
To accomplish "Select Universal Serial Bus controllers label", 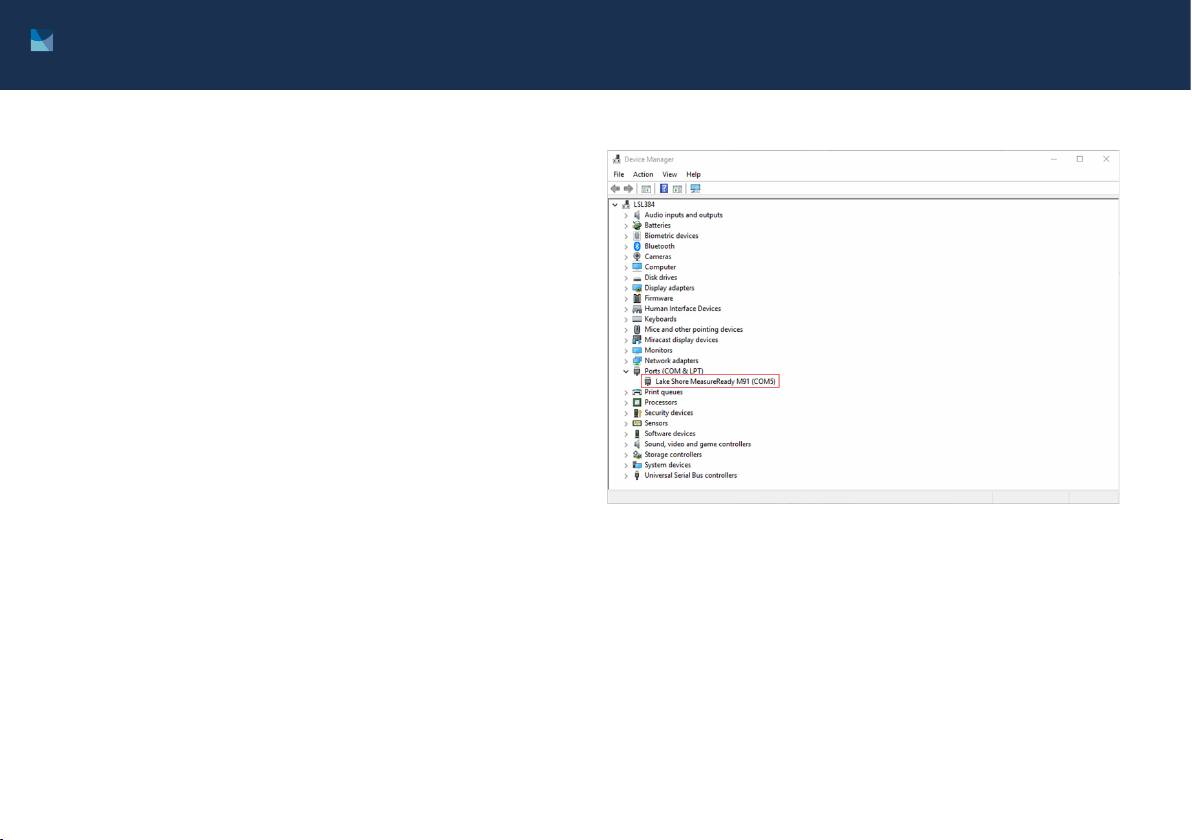I will click(x=690, y=476).
